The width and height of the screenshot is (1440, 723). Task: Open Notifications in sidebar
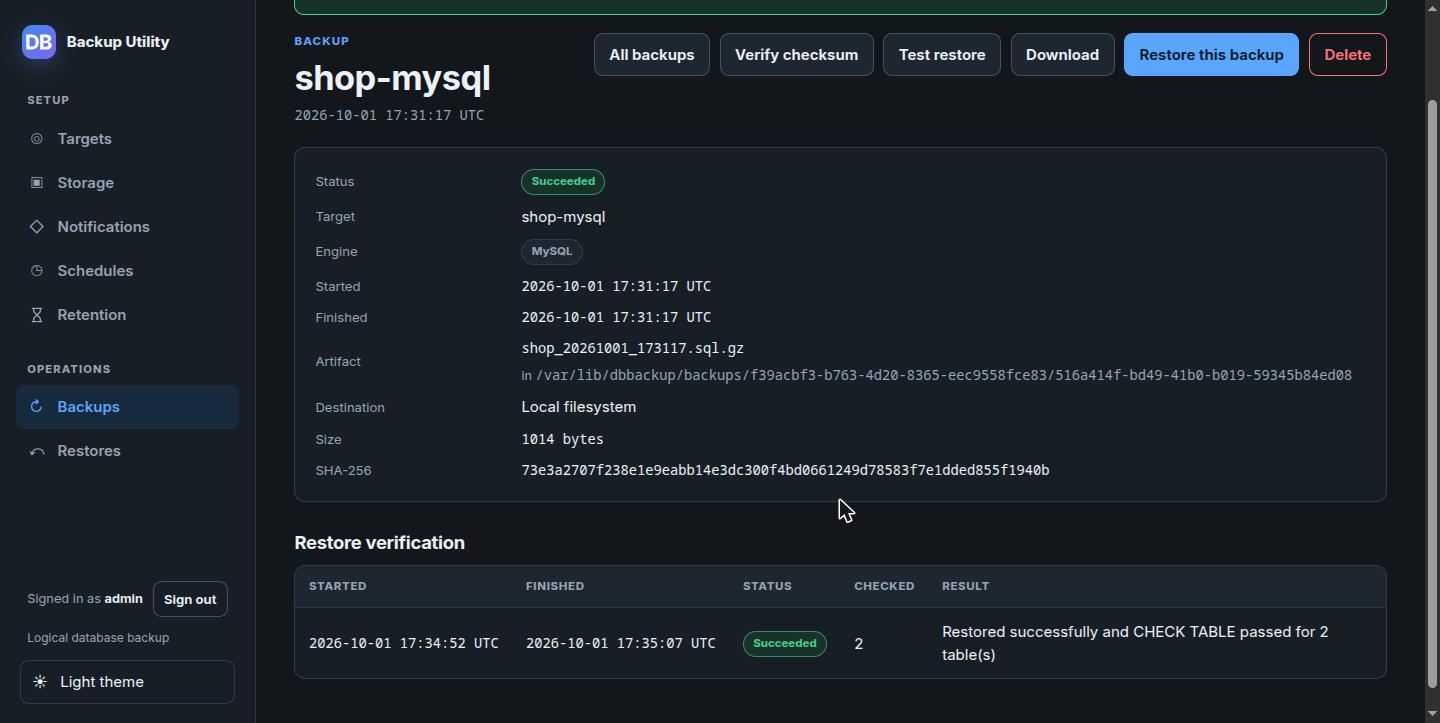click(x=127, y=227)
